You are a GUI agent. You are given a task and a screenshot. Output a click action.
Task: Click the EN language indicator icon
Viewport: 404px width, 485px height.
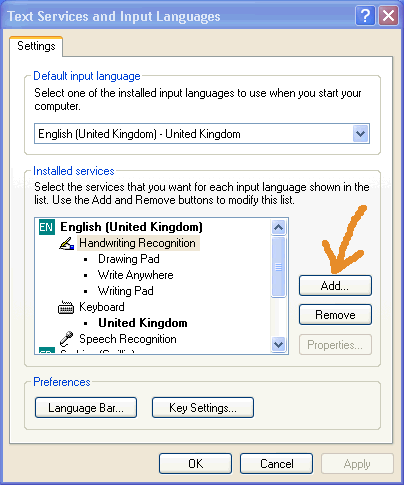click(47, 227)
